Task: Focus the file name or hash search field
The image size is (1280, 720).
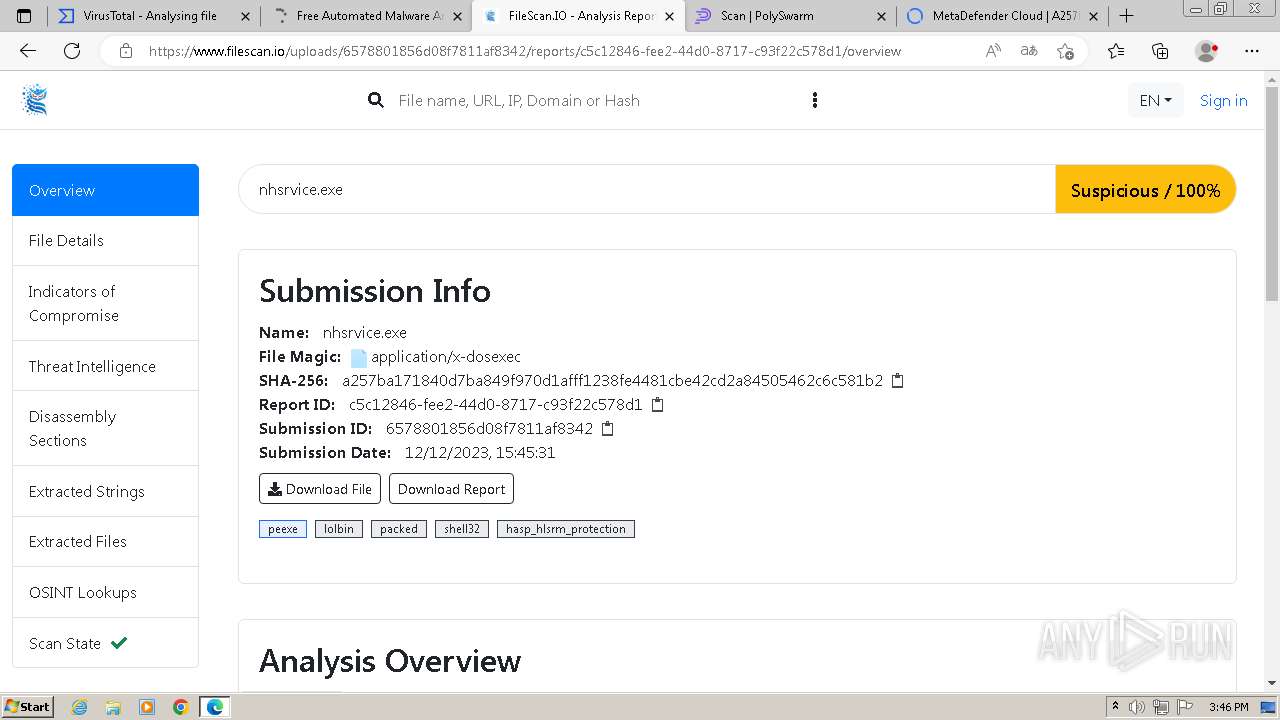Action: pyautogui.click(x=595, y=100)
